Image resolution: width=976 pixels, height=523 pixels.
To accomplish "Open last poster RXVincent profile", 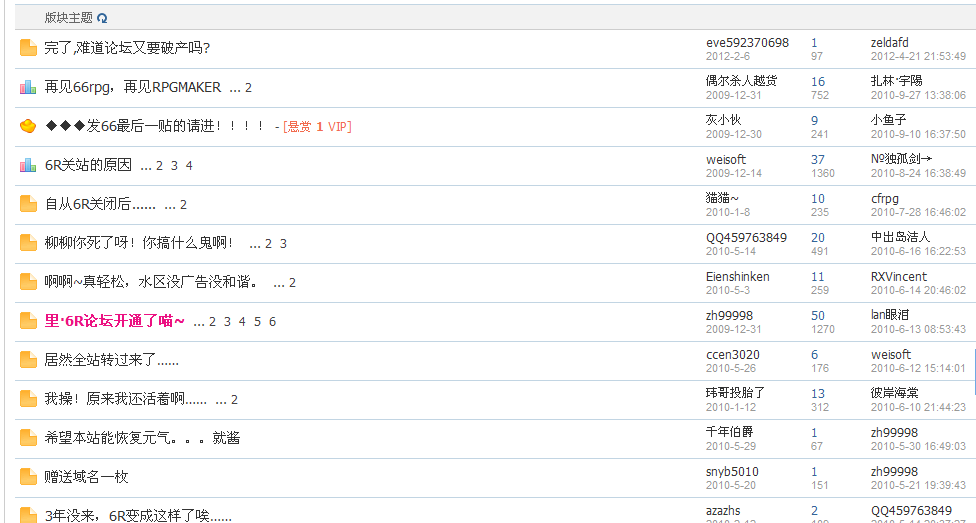I will point(899,277).
